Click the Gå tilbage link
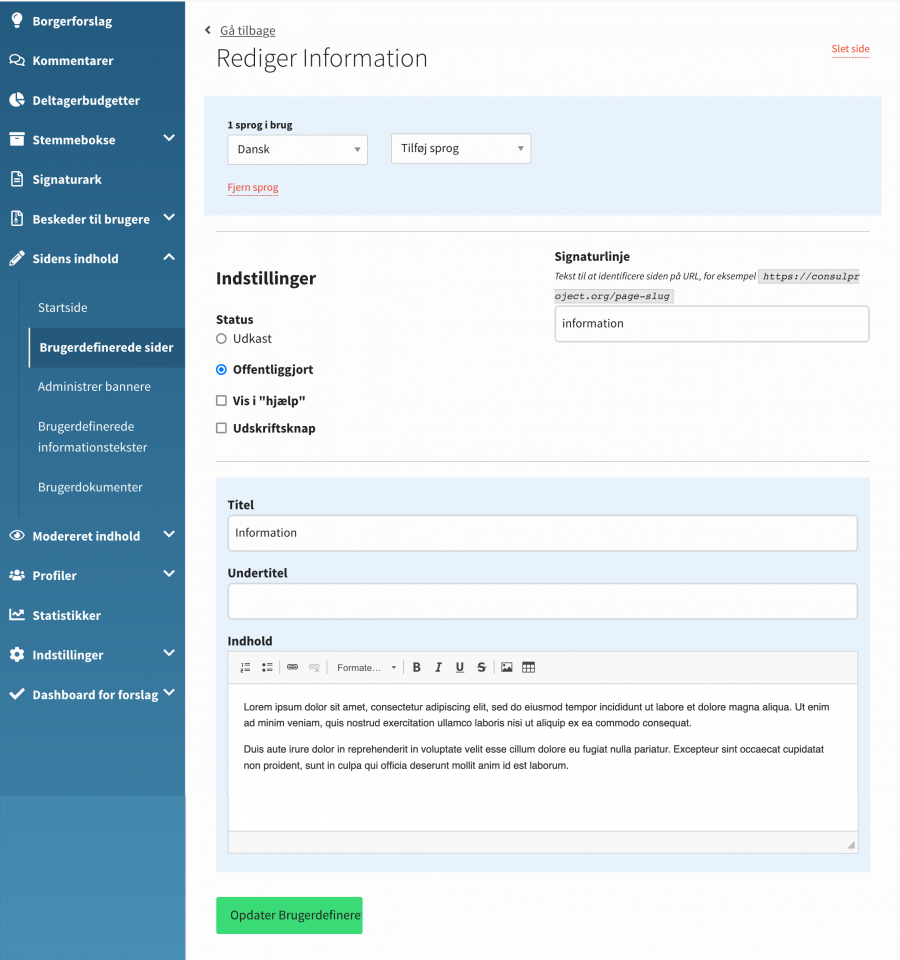 (x=247, y=30)
